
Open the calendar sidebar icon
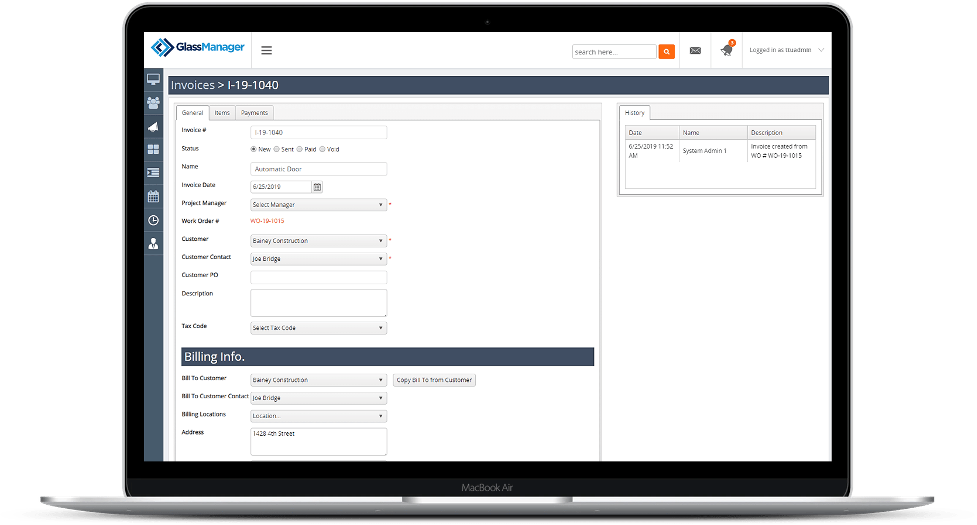(153, 196)
